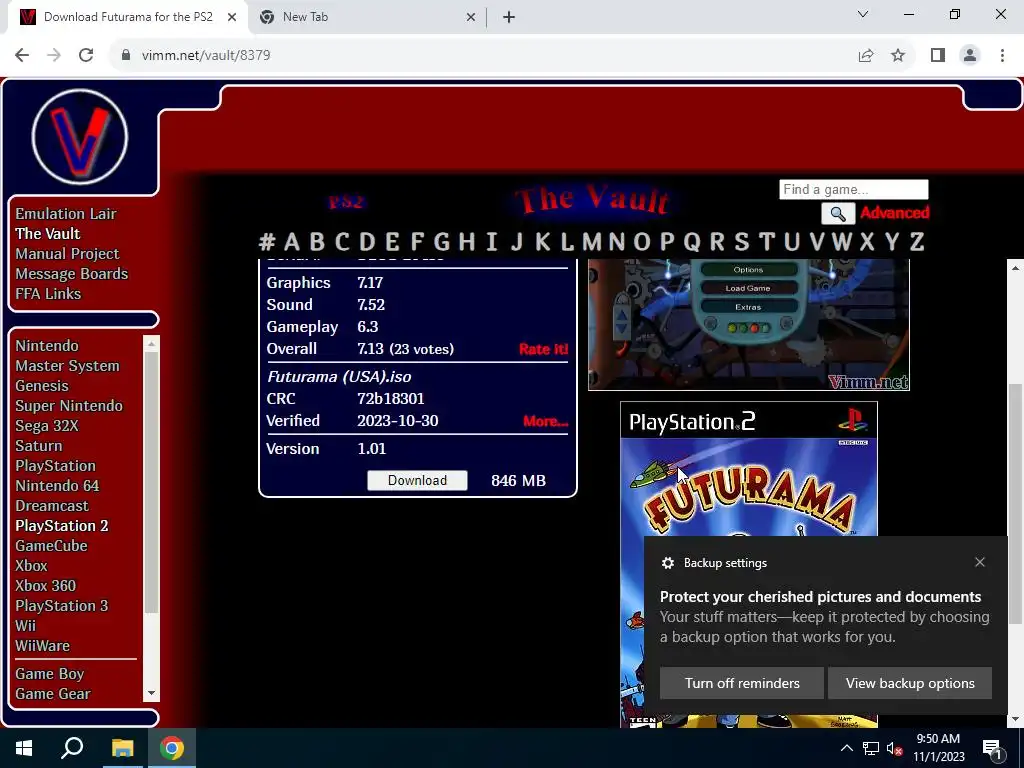Screen dimensions: 1024x768
Task: Open The Vault menu link
Action: (48, 233)
